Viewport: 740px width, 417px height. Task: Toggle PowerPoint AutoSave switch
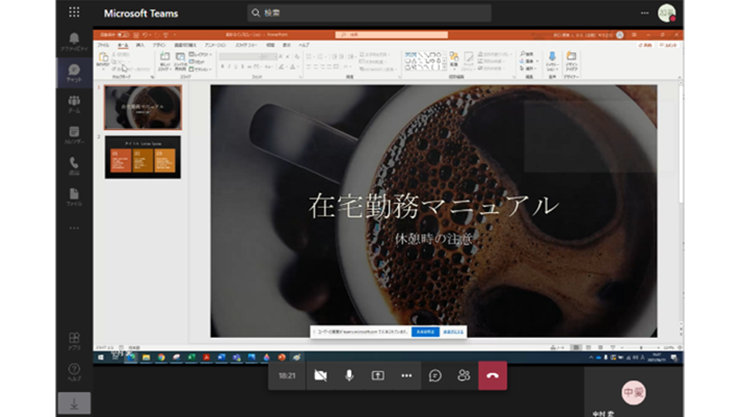pos(123,34)
